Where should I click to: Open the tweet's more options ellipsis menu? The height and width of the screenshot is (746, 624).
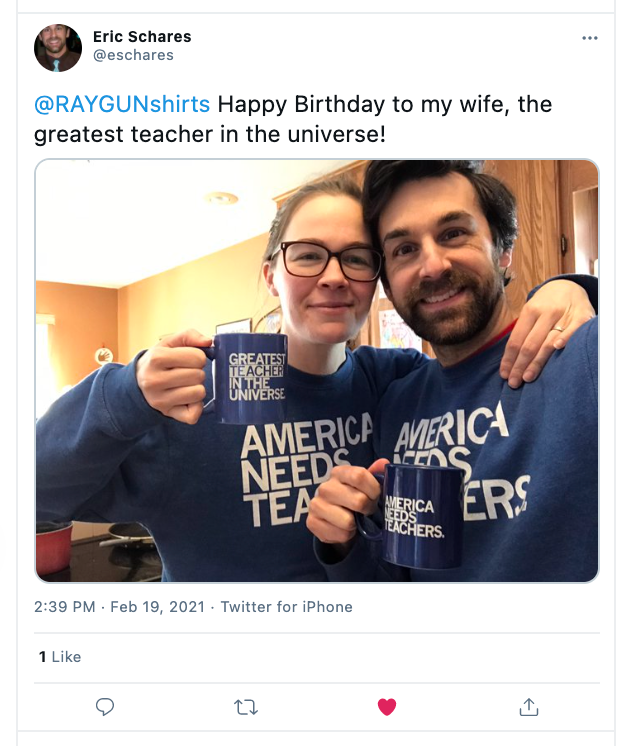[589, 38]
